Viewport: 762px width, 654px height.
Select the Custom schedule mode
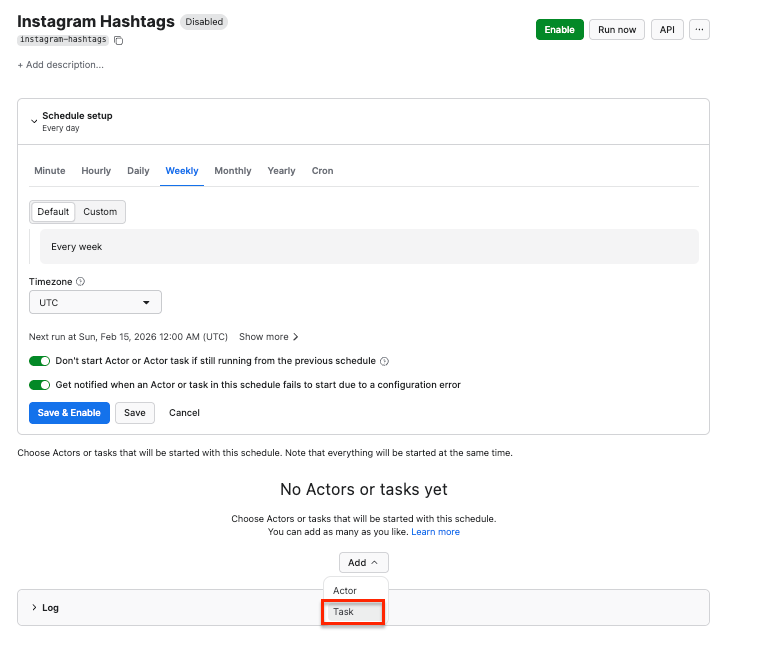[100, 212]
